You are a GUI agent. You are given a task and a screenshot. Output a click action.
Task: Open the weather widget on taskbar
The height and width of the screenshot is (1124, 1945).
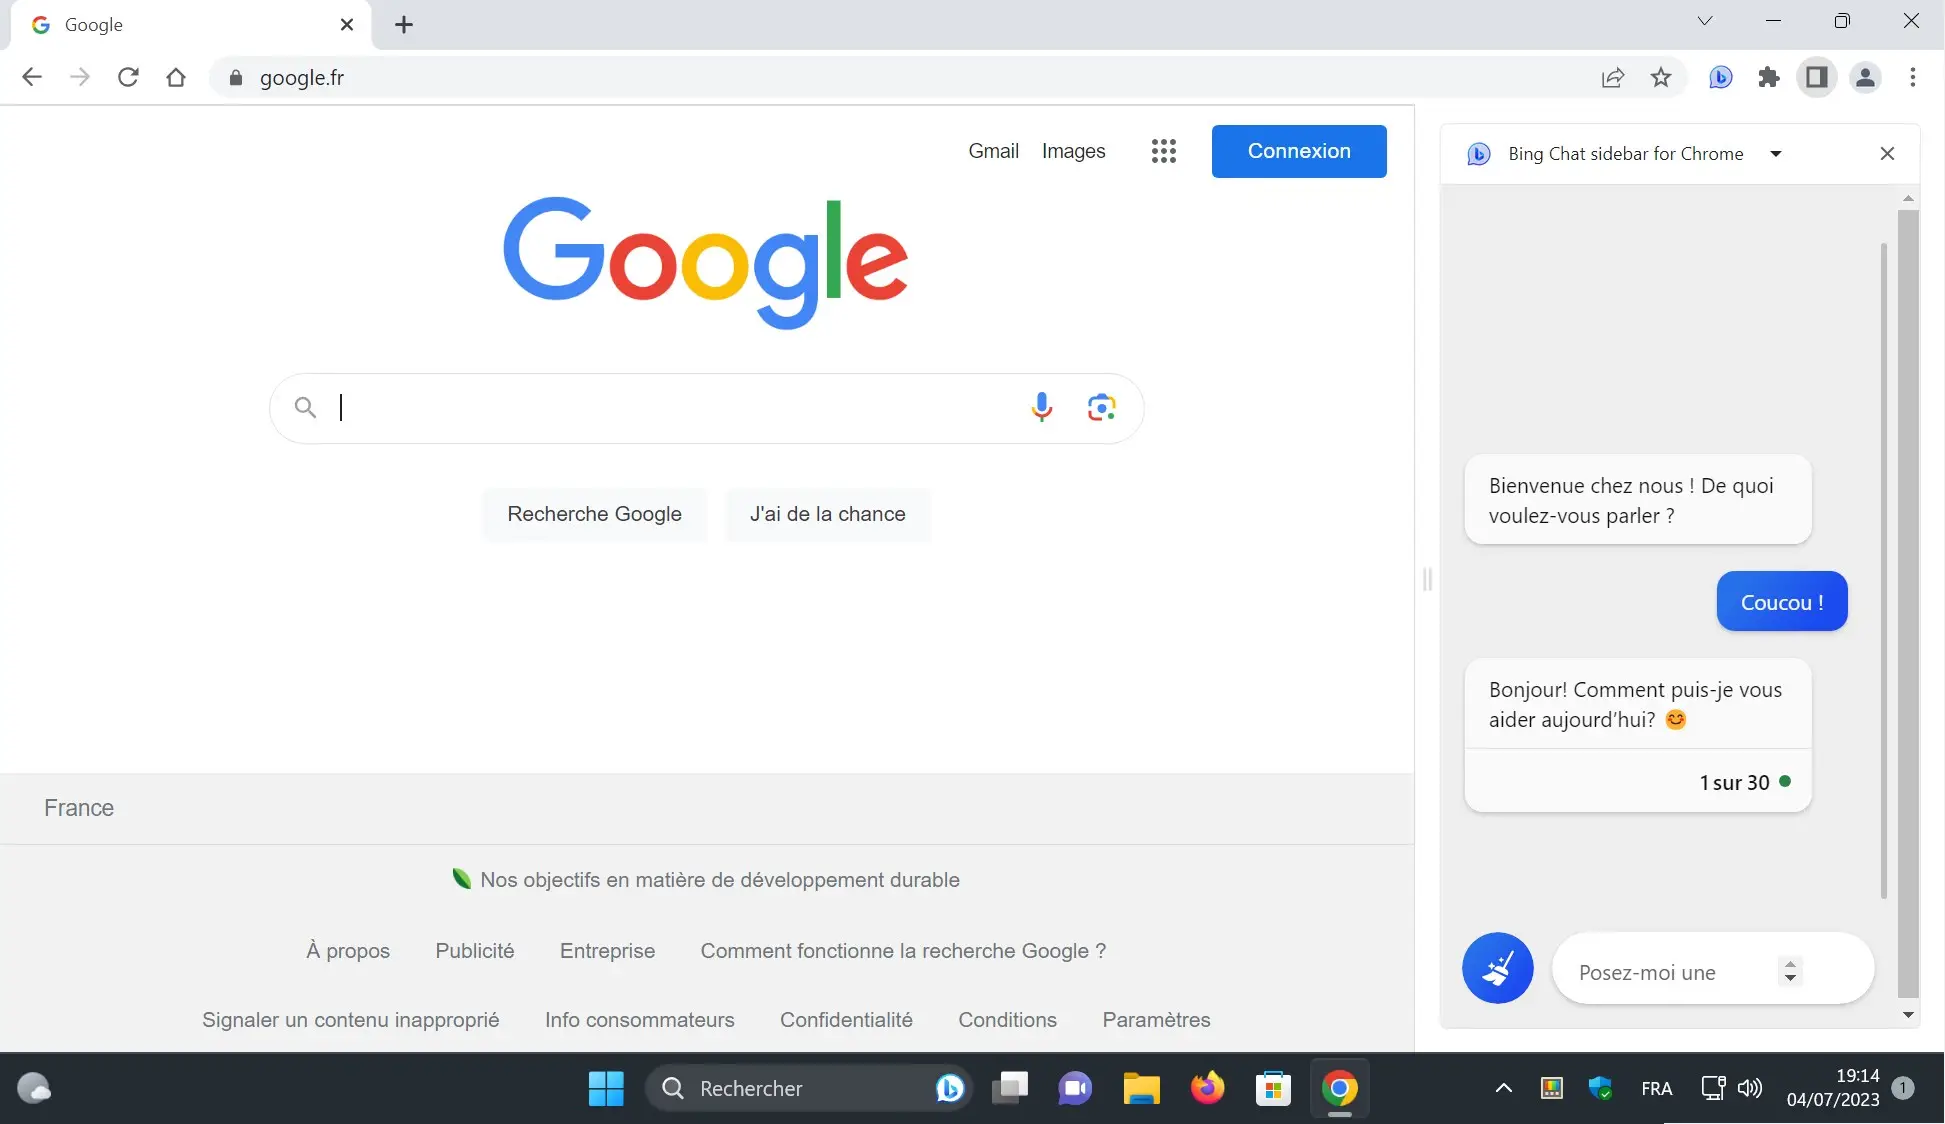coord(34,1088)
